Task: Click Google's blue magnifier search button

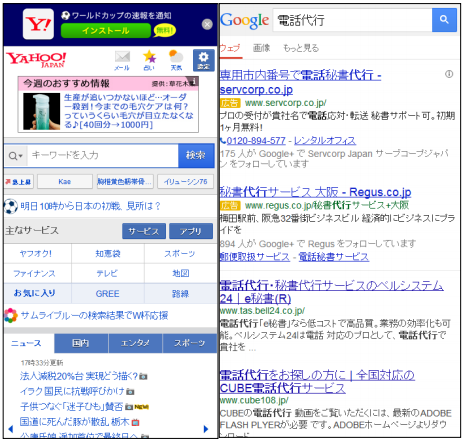Action: [x=444, y=20]
